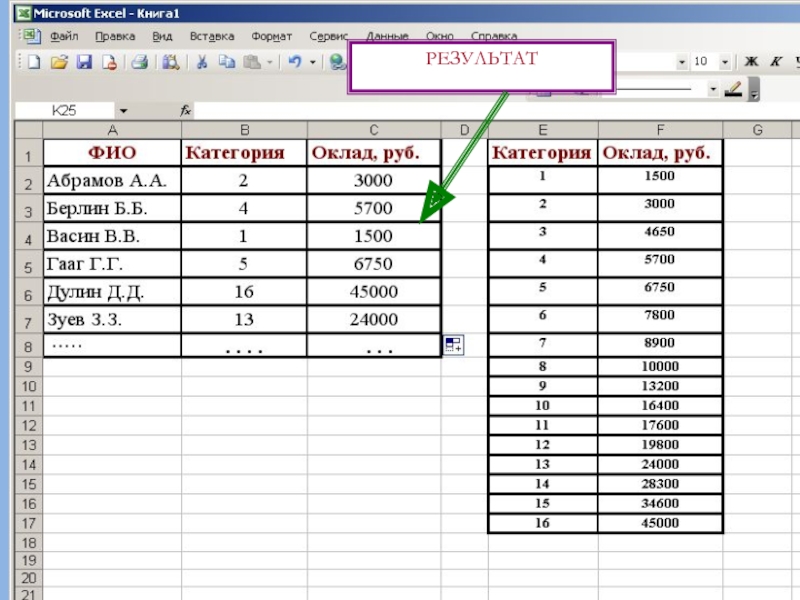This screenshot has width=800, height=600.
Task: Click the Auto Fill Options button below table
Action: coord(453,345)
